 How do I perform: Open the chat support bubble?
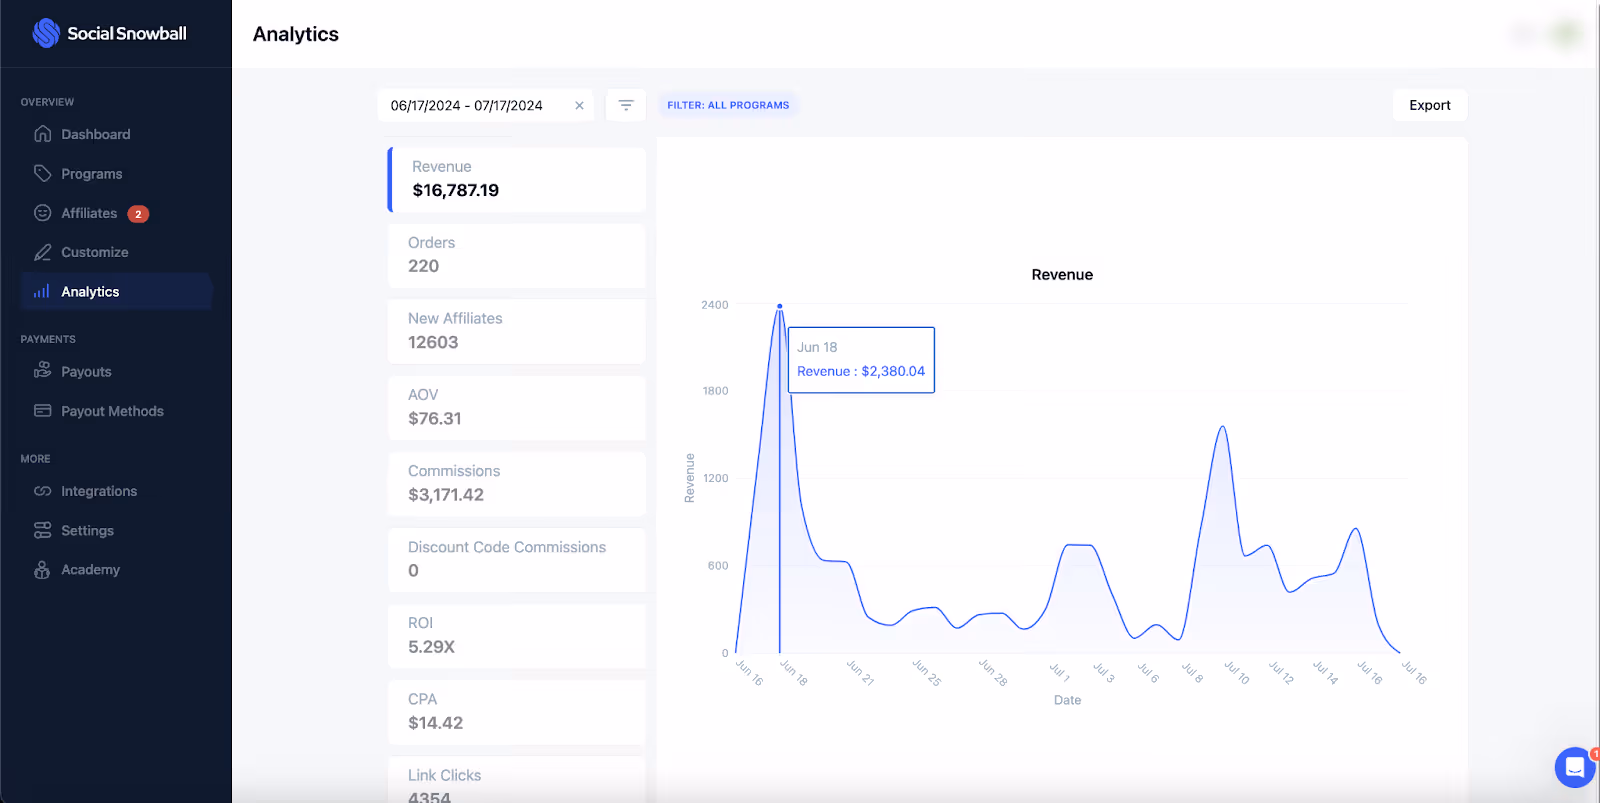click(x=1575, y=767)
